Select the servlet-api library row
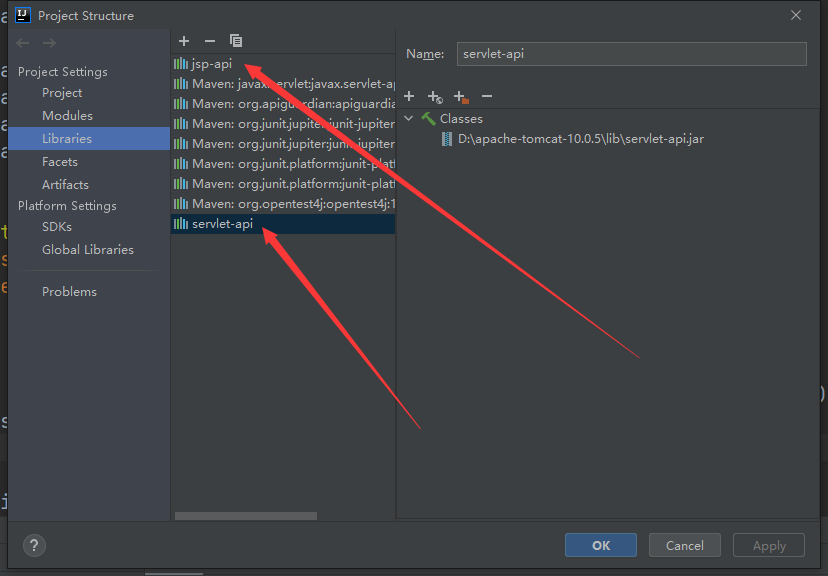Screen dimensions: 828x576 283,224
